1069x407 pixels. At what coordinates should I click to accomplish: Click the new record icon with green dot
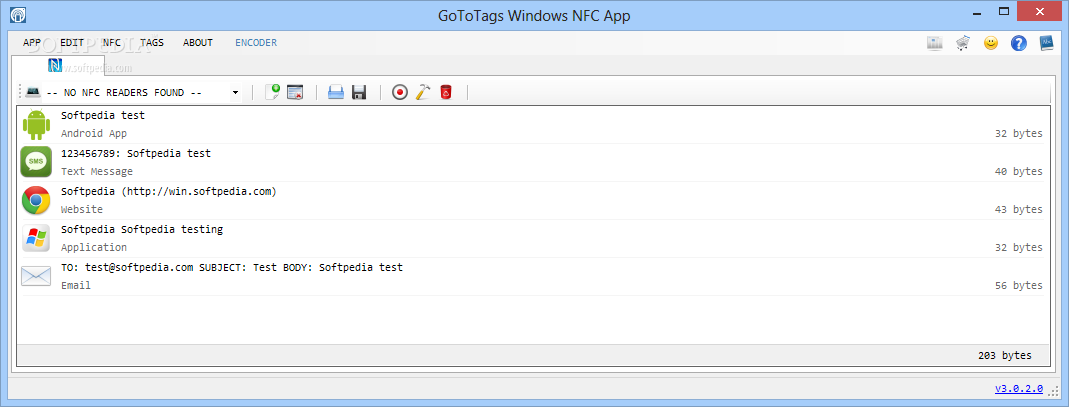pyautogui.click(x=272, y=92)
